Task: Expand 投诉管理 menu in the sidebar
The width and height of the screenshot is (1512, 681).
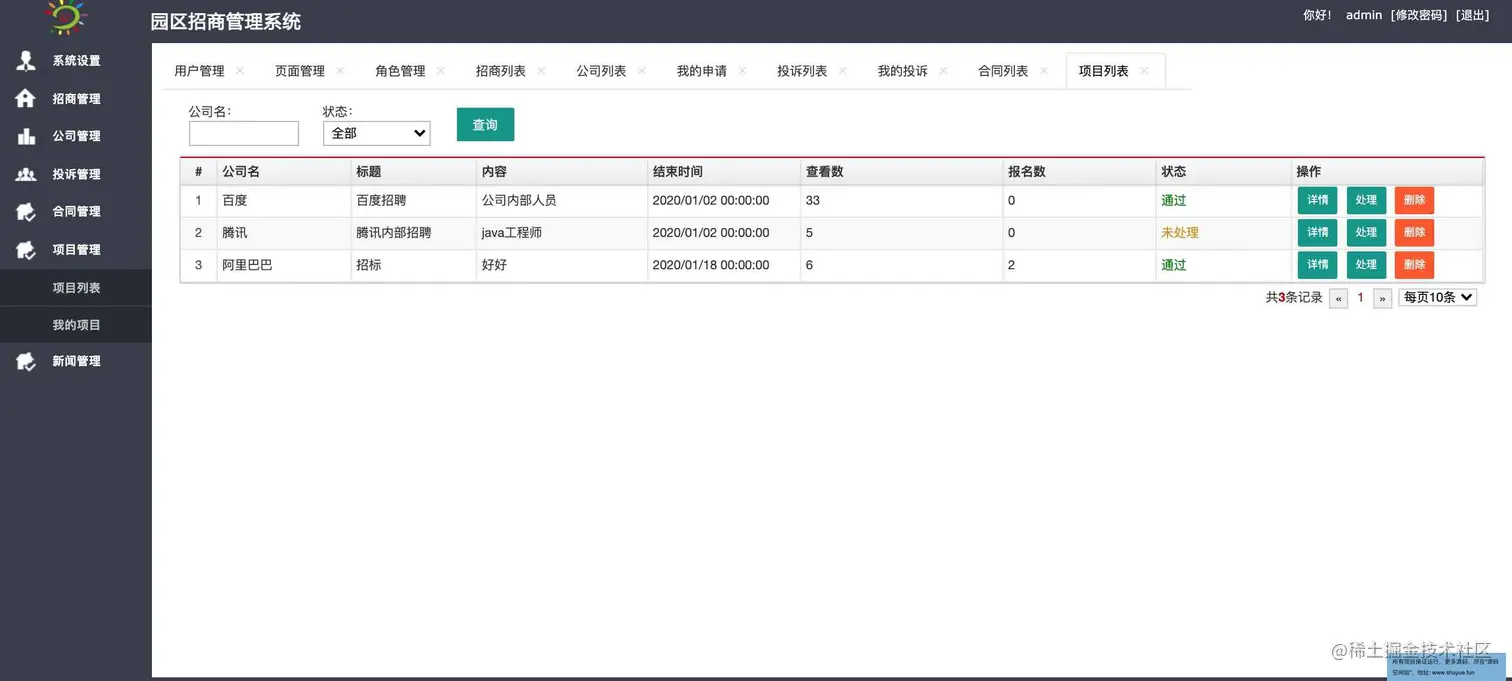Action: pos(76,174)
